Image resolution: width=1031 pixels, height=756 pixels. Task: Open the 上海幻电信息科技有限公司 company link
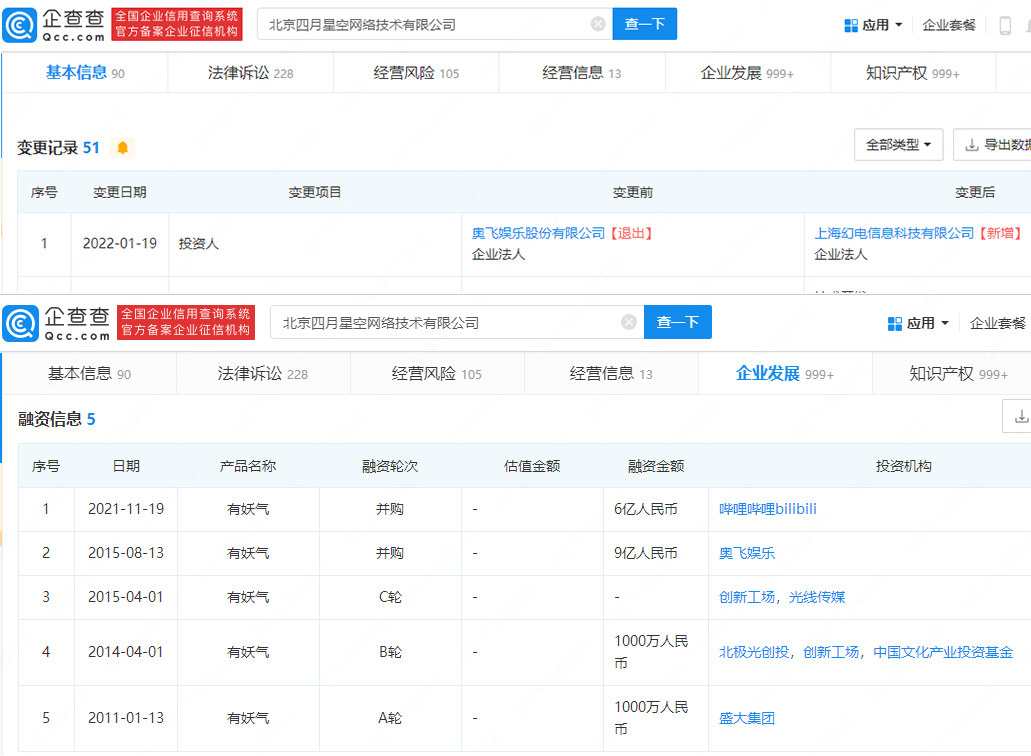click(893, 233)
